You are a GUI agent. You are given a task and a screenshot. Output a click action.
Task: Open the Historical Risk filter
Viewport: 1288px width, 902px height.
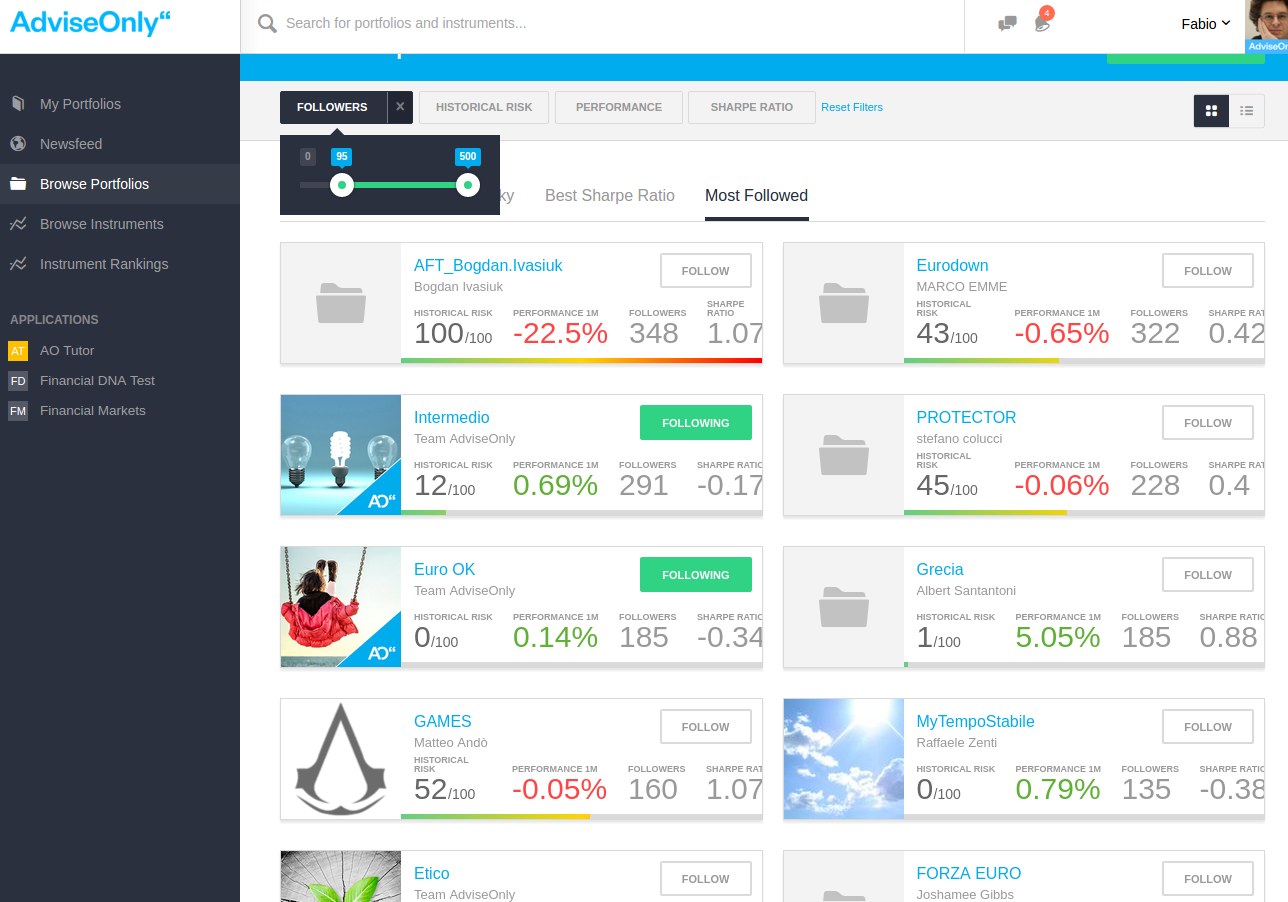point(484,107)
